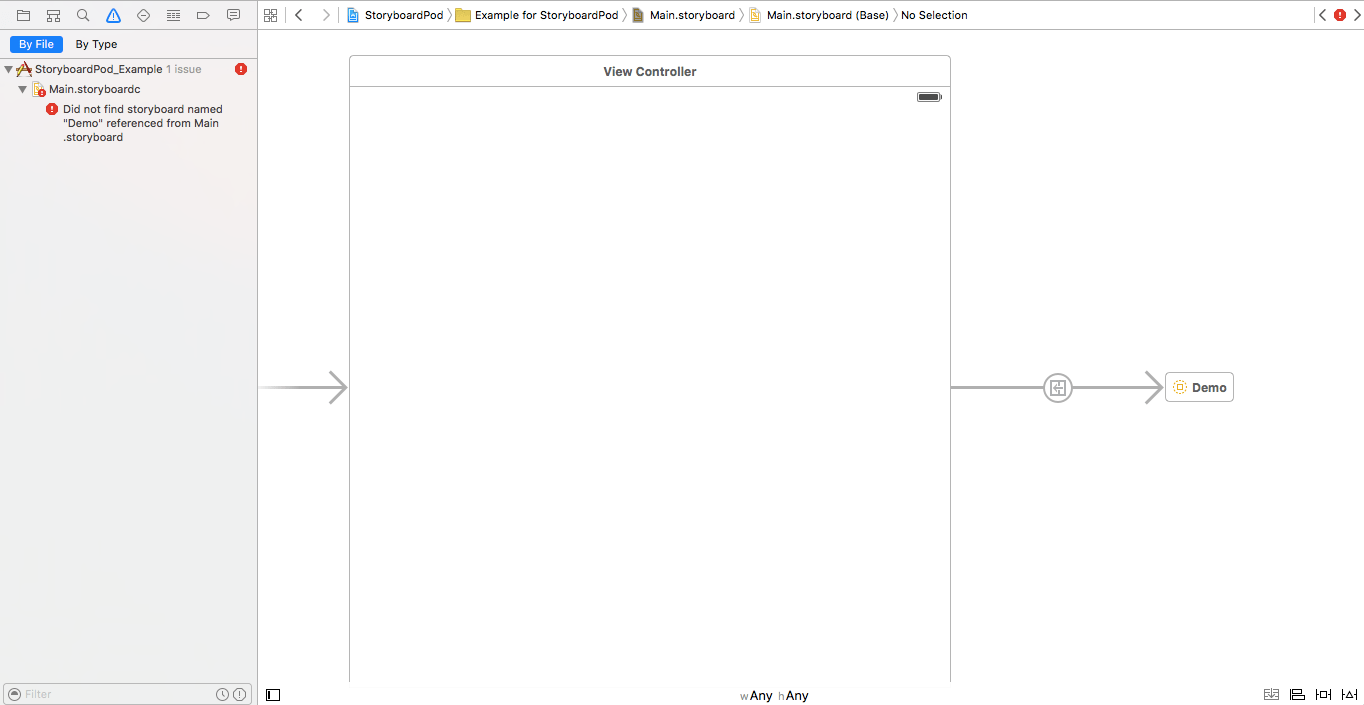Click red error indicator in jump bar
Viewport: 1364px width, 705px height.
click(x=1340, y=15)
